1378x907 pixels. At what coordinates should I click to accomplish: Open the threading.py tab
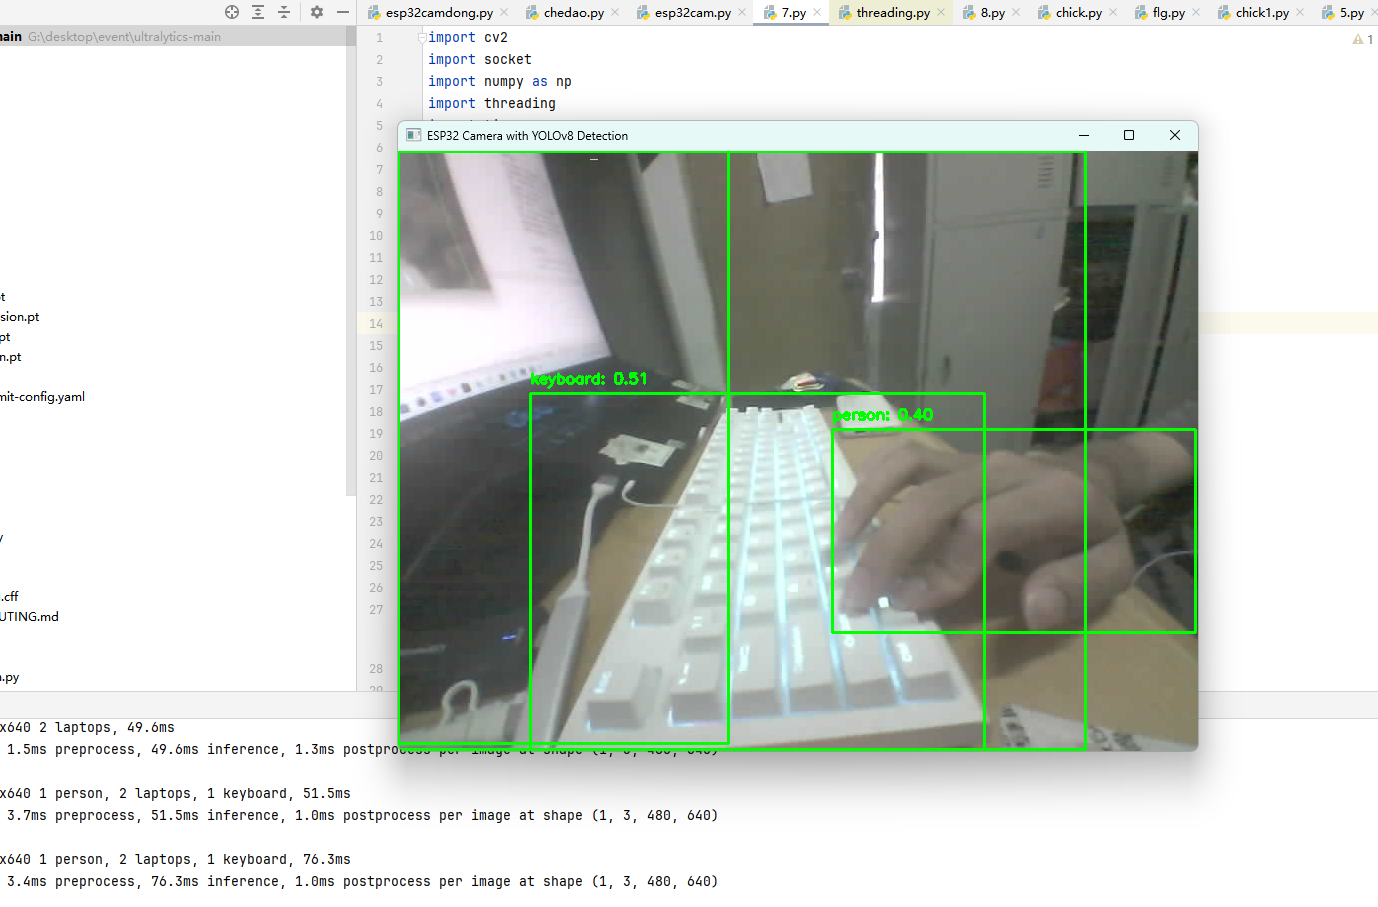coord(888,12)
